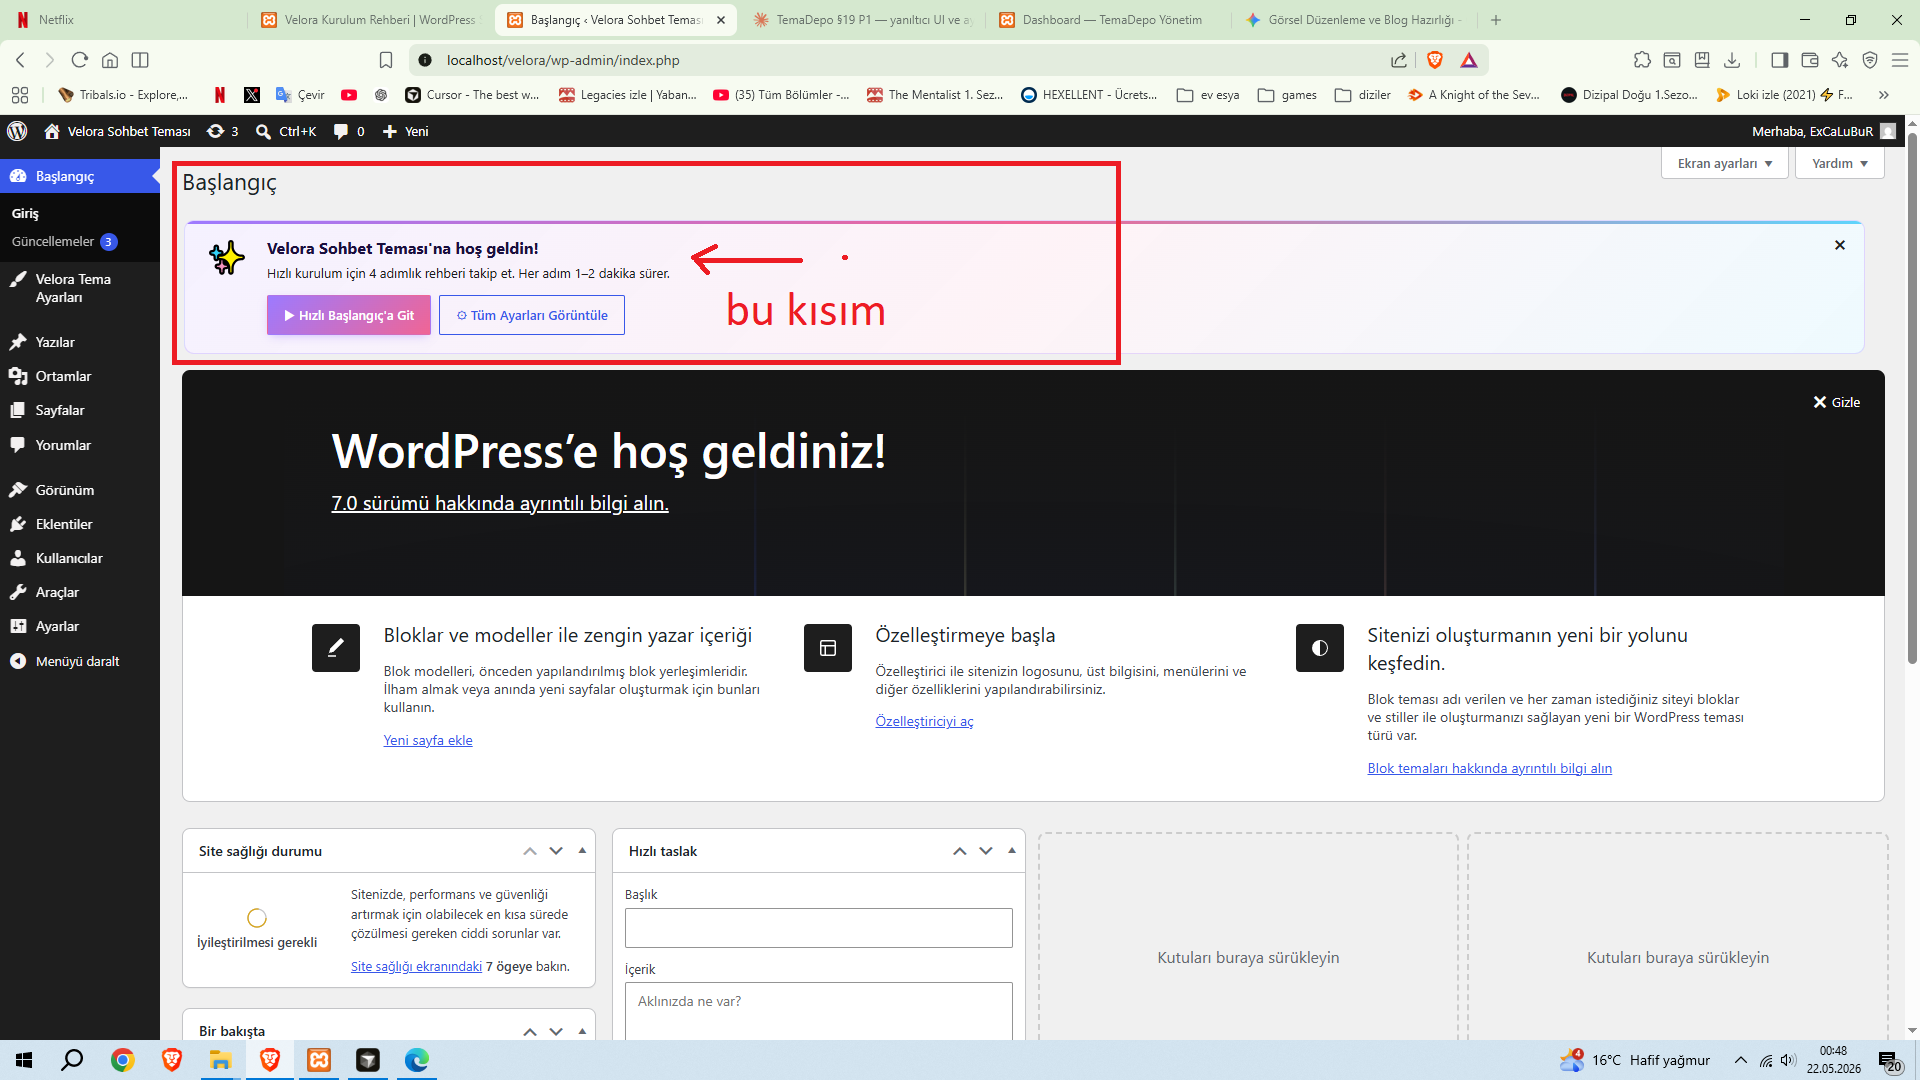
Task: Bookmark this page icon in address bar
Action: tap(386, 60)
